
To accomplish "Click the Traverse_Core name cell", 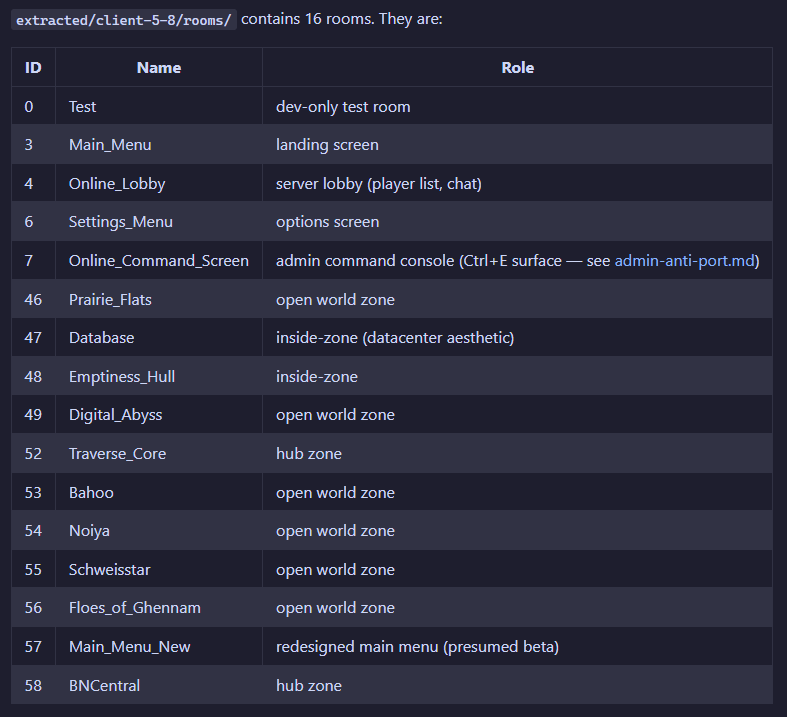I will 159,454.
